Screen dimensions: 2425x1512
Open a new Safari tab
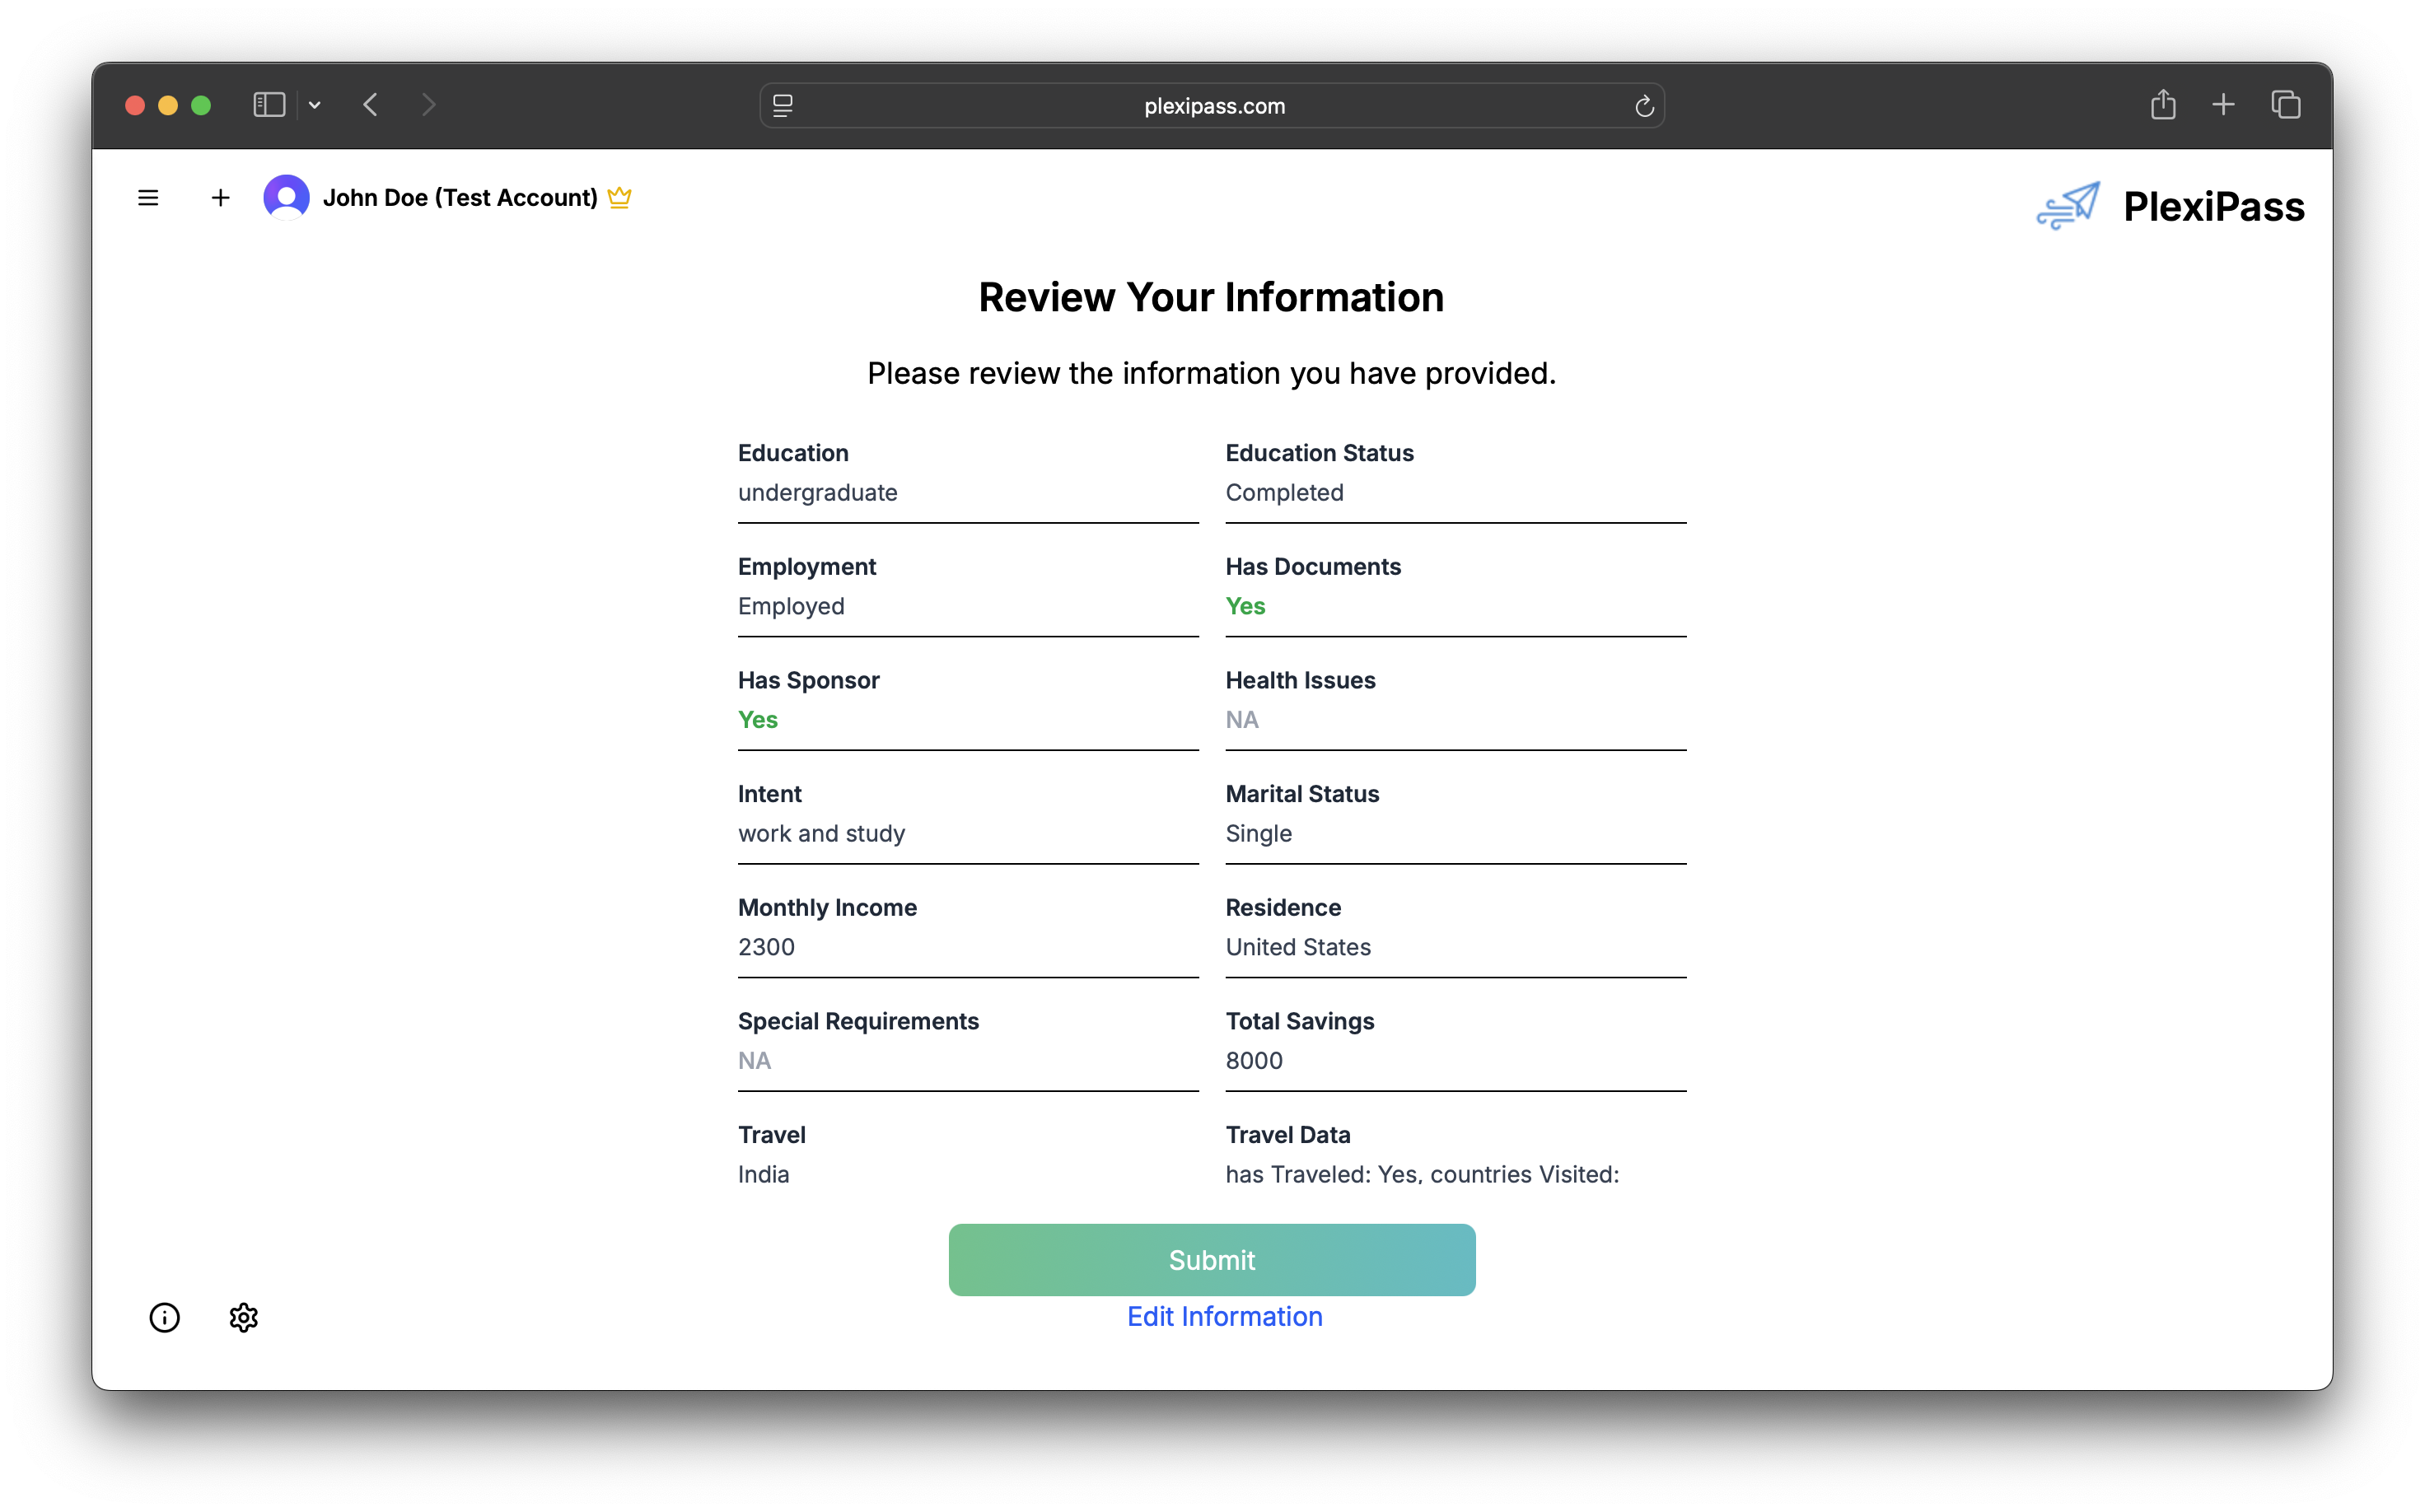2223,105
